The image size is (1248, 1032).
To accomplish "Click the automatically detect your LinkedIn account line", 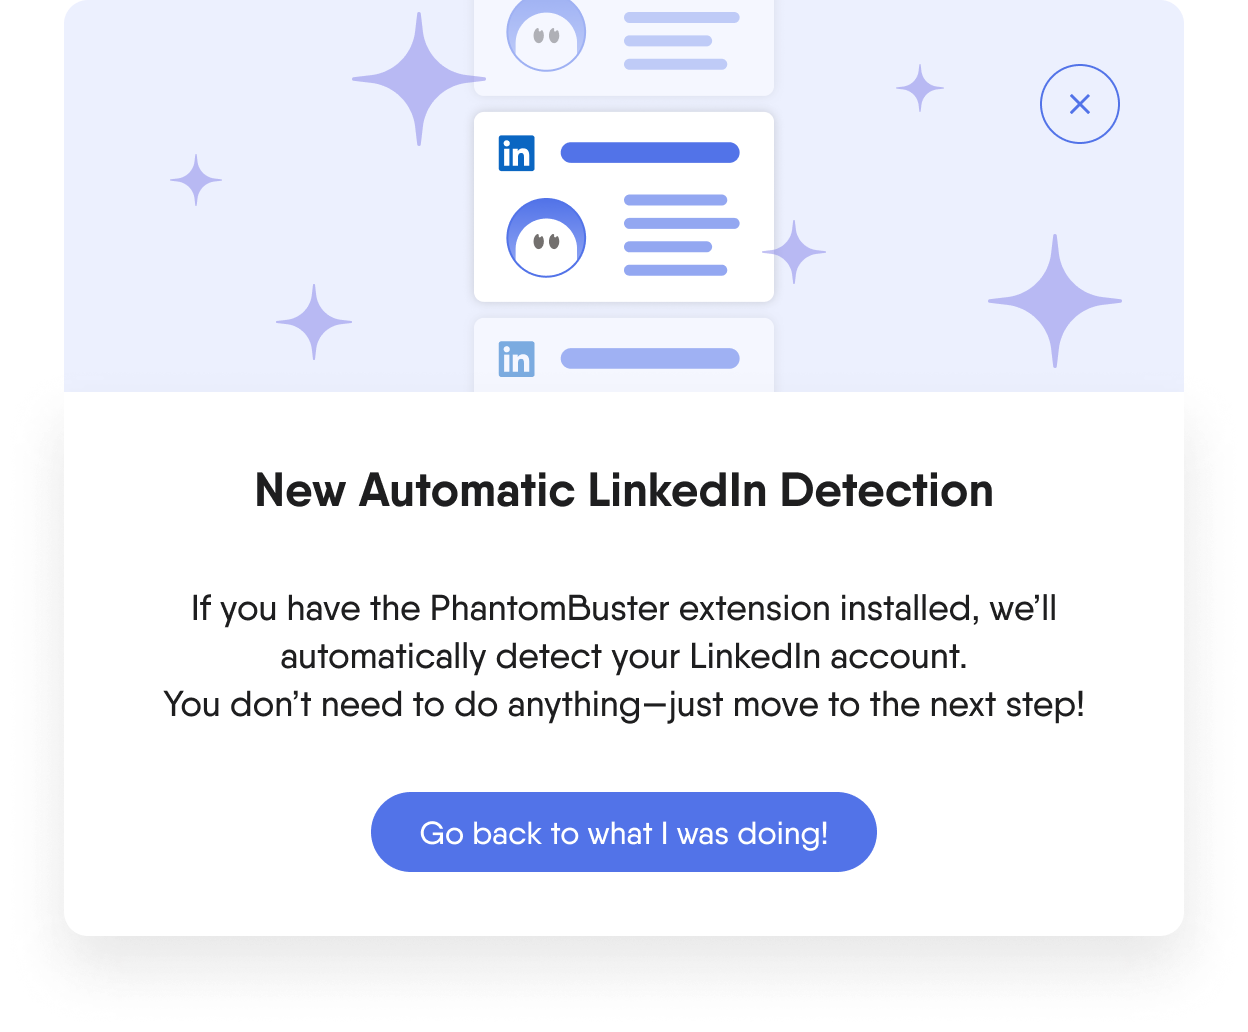I will pos(624,656).
